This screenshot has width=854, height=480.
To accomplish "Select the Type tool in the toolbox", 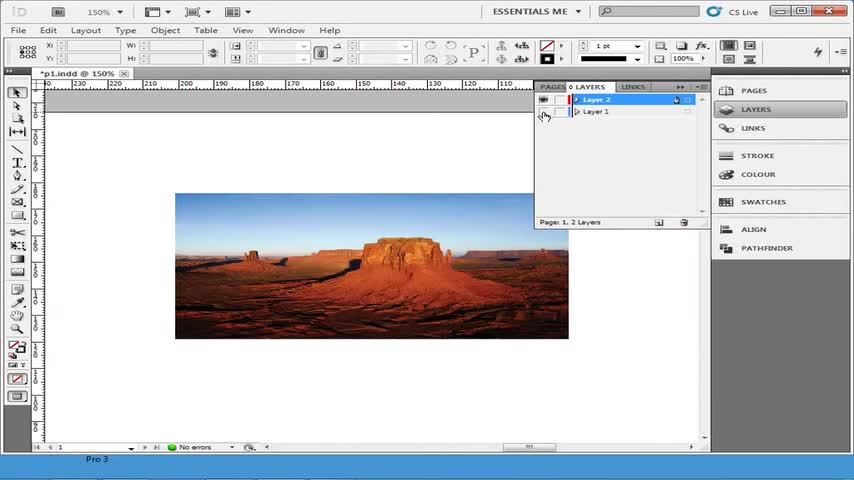I will (17, 162).
